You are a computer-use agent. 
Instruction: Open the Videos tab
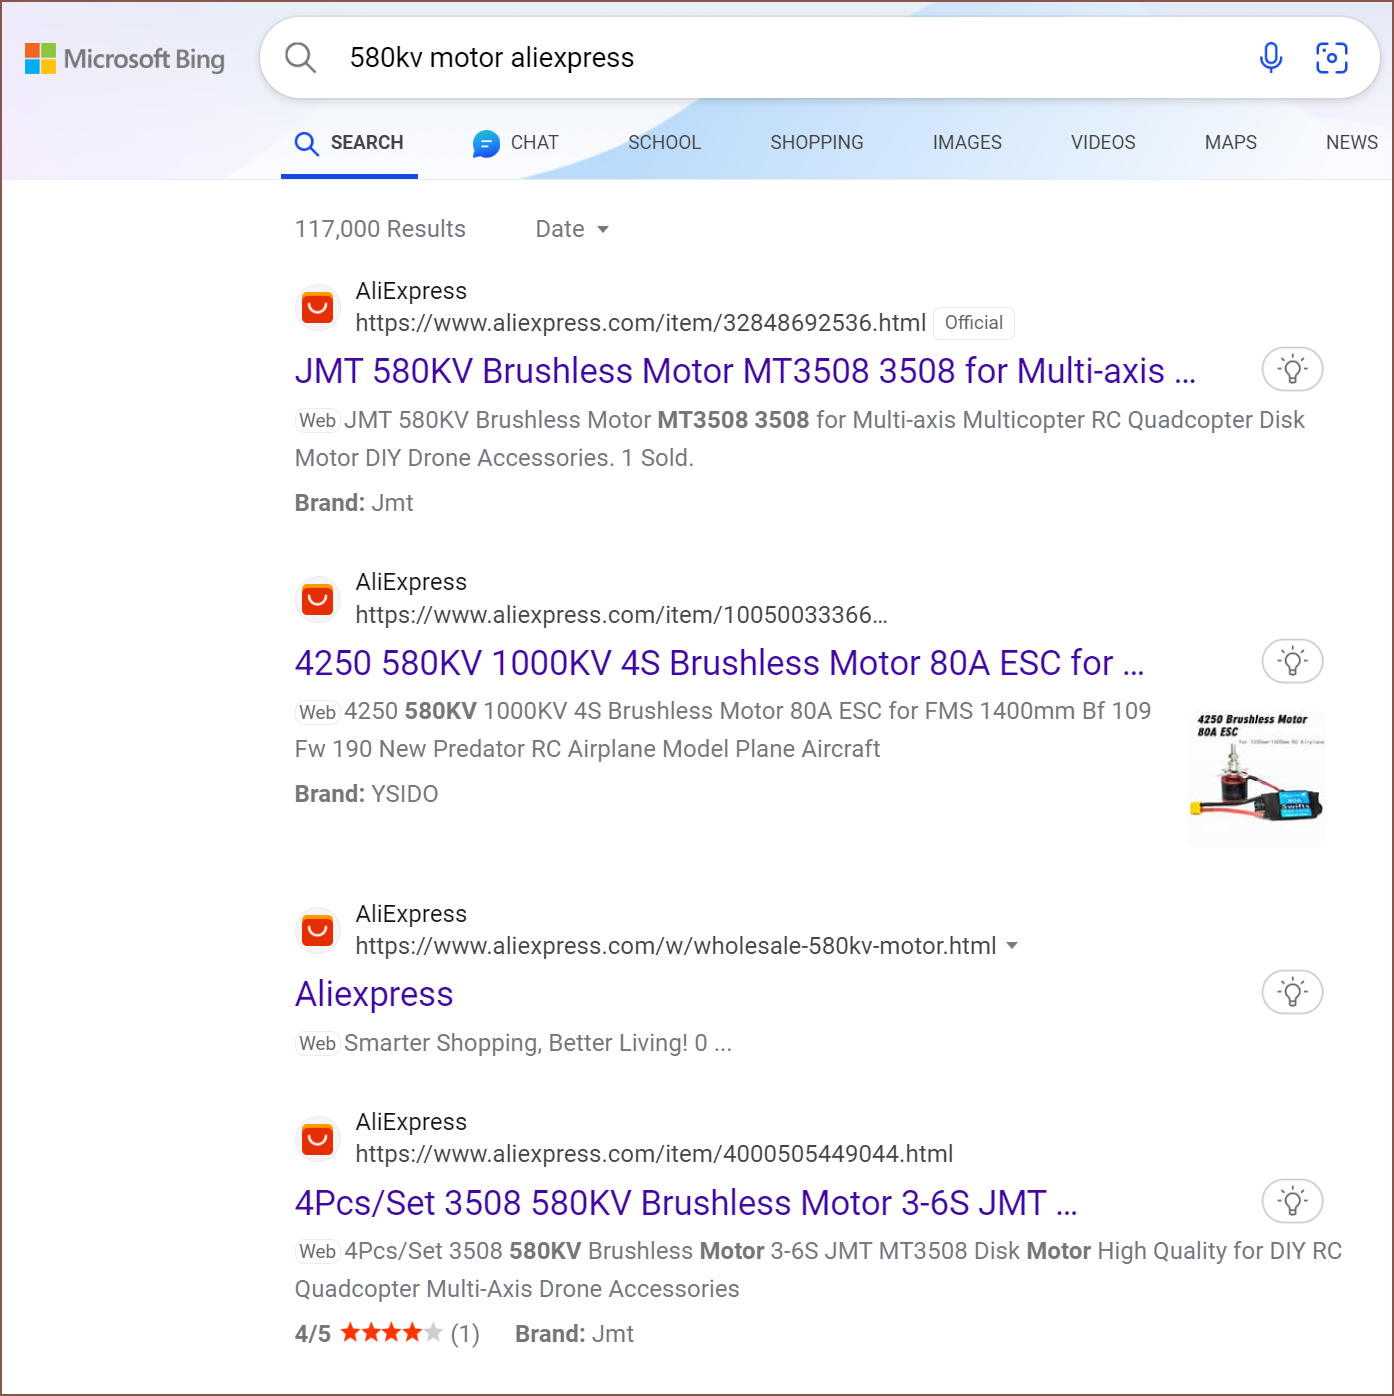pos(1103,143)
